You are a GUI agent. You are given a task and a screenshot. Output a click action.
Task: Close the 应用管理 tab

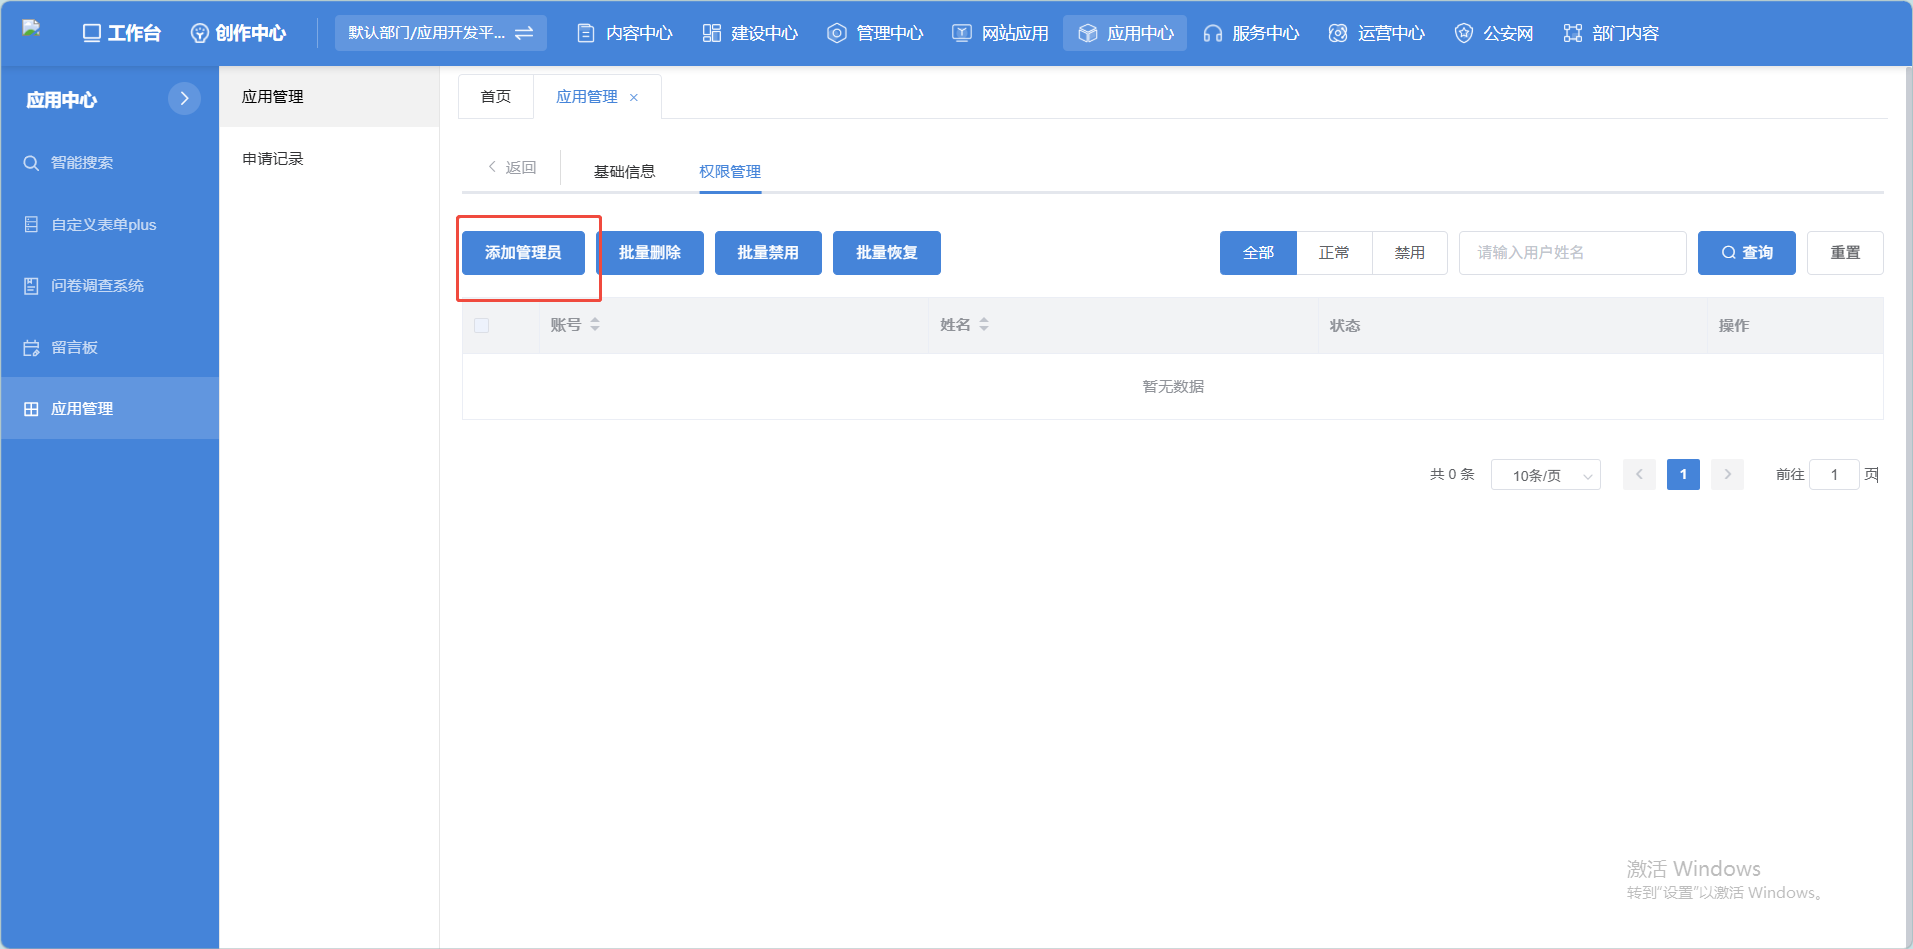pos(634,98)
